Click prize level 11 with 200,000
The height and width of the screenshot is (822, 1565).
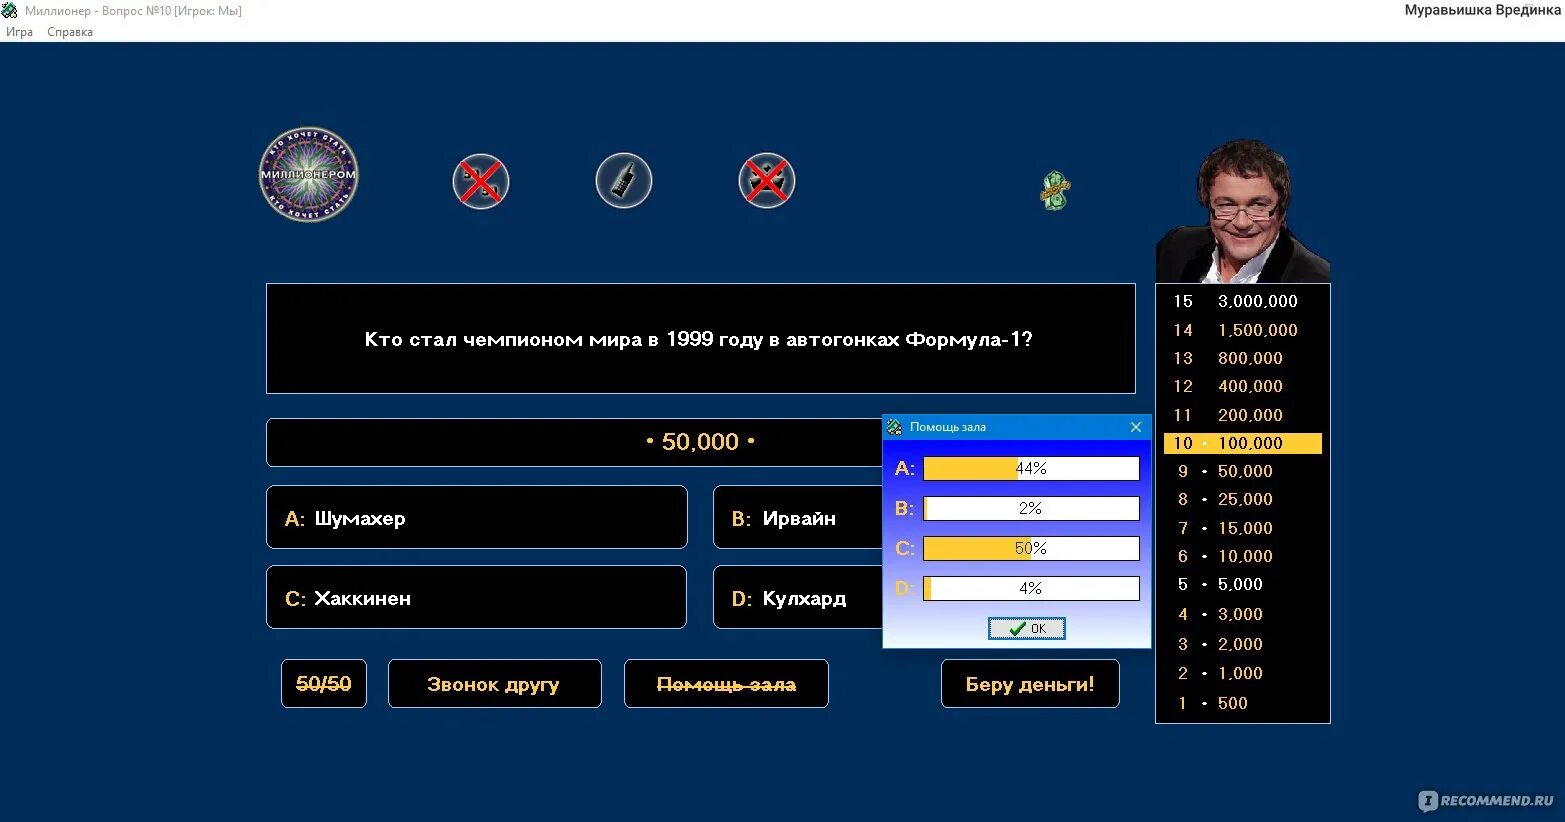pyautogui.click(x=1243, y=415)
